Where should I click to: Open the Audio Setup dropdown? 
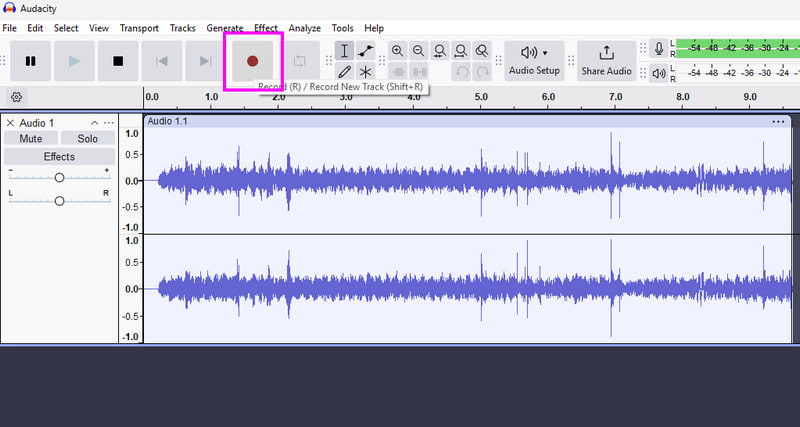tap(534, 61)
